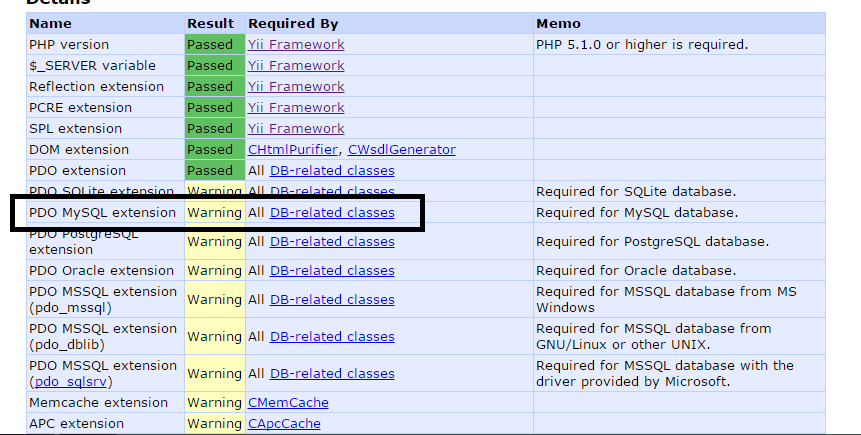The width and height of the screenshot is (861, 435).
Task: Select the APC extension name cell
Action: 105,423
